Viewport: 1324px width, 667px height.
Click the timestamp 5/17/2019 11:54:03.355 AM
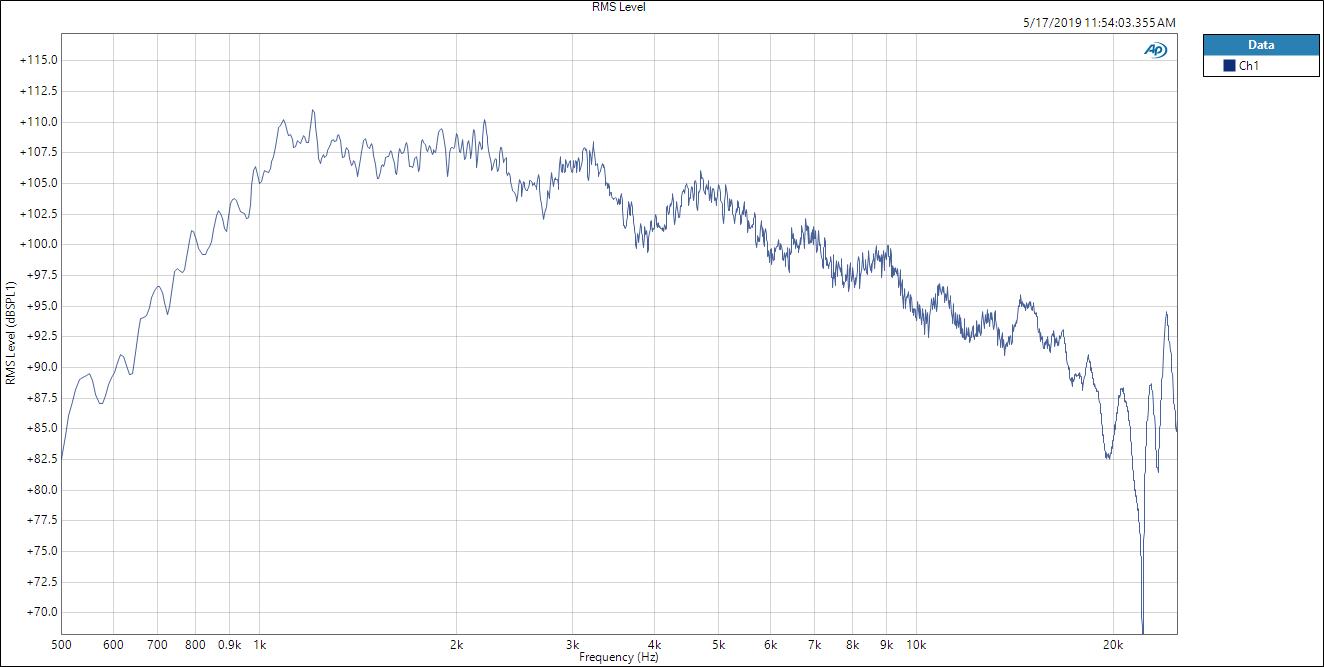click(1100, 22)
